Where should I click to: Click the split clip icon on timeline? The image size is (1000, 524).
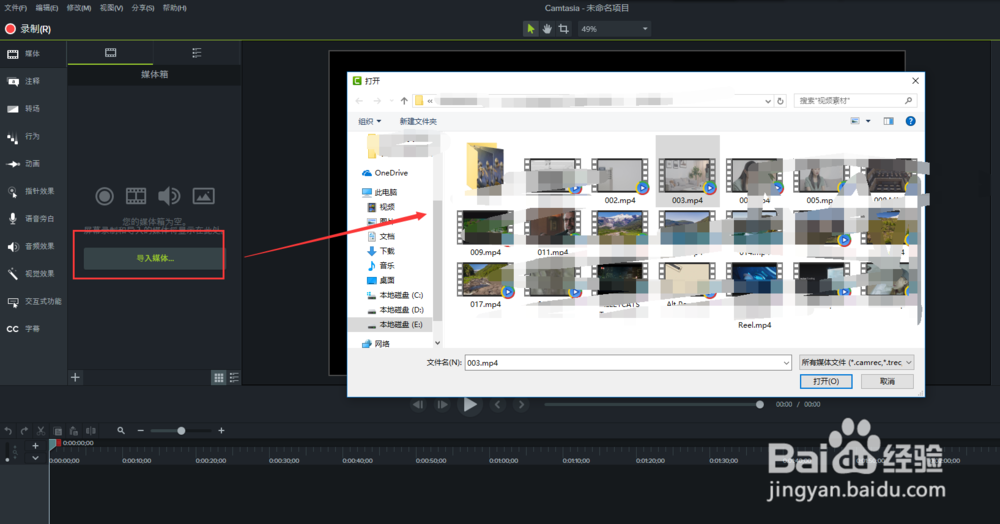coord(91,431)
